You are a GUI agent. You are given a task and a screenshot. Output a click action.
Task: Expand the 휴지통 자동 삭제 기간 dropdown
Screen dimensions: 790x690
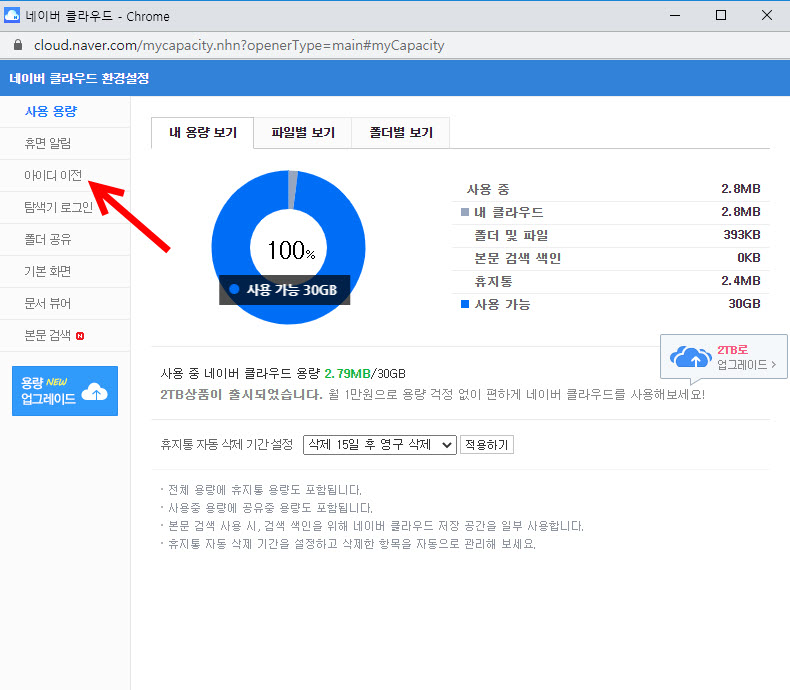380,445
